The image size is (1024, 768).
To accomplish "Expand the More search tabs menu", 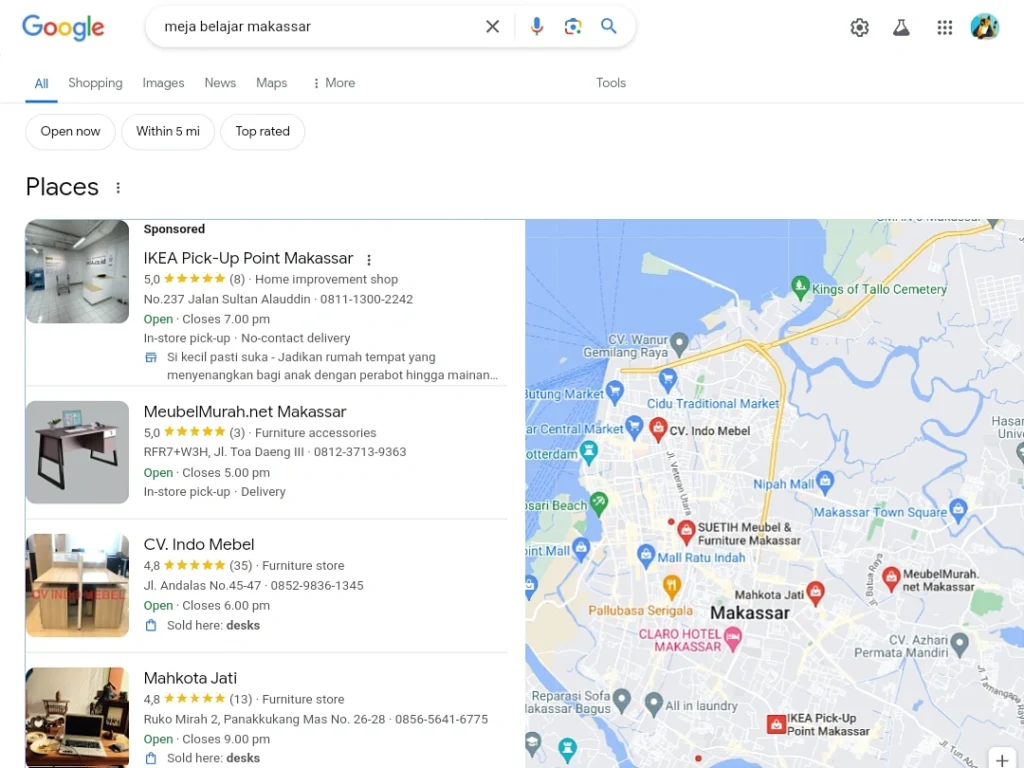I will (x=334, y=83).
